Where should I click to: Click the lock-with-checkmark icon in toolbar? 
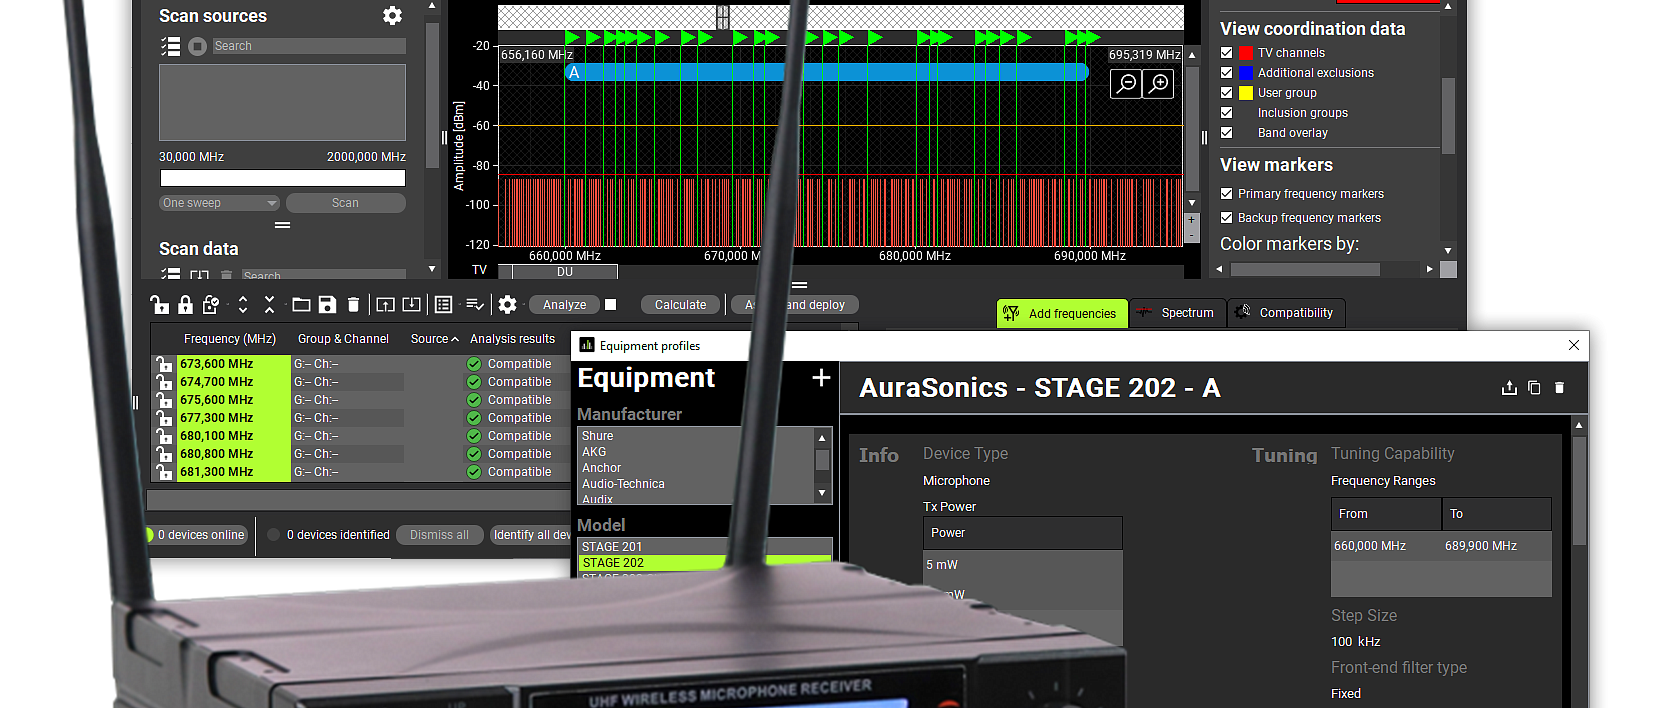click(x=210, y=305)
